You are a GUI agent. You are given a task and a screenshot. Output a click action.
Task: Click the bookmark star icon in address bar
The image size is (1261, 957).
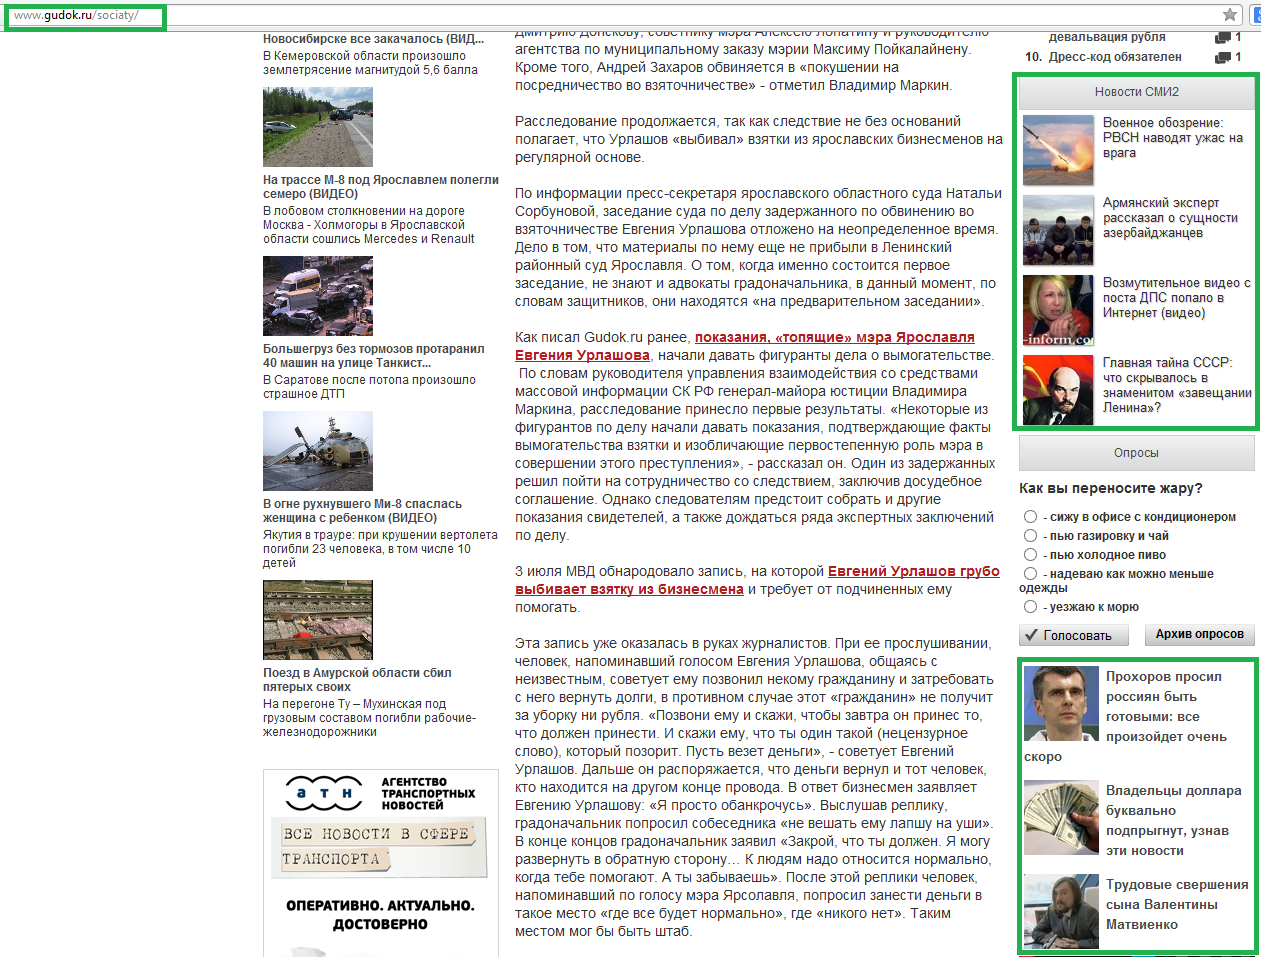click(x=1229, y=15)
